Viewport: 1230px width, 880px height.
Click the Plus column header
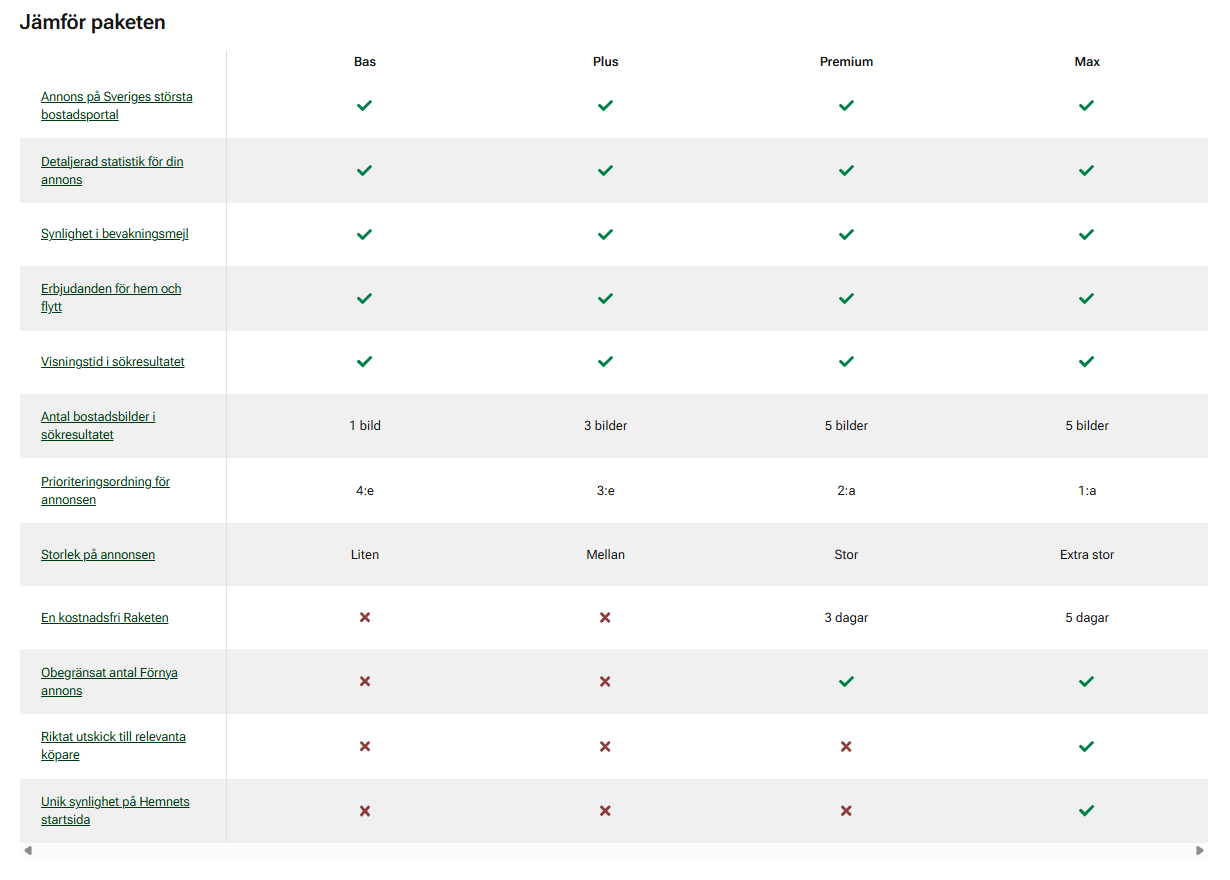pyautogui.click(x=605, y=62)
